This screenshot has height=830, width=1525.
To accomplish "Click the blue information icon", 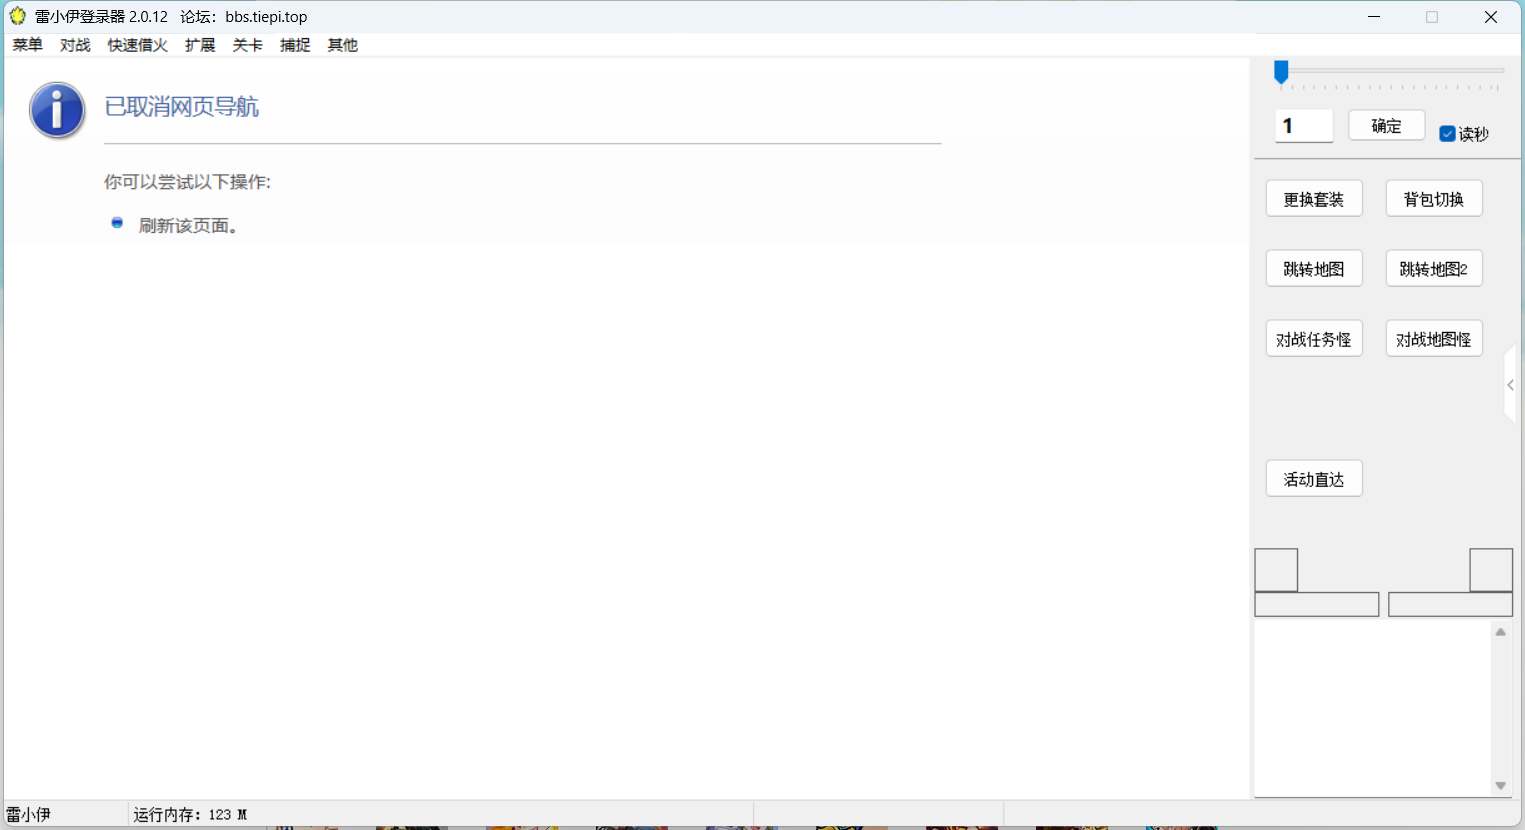I will click(x=57, y=110).
